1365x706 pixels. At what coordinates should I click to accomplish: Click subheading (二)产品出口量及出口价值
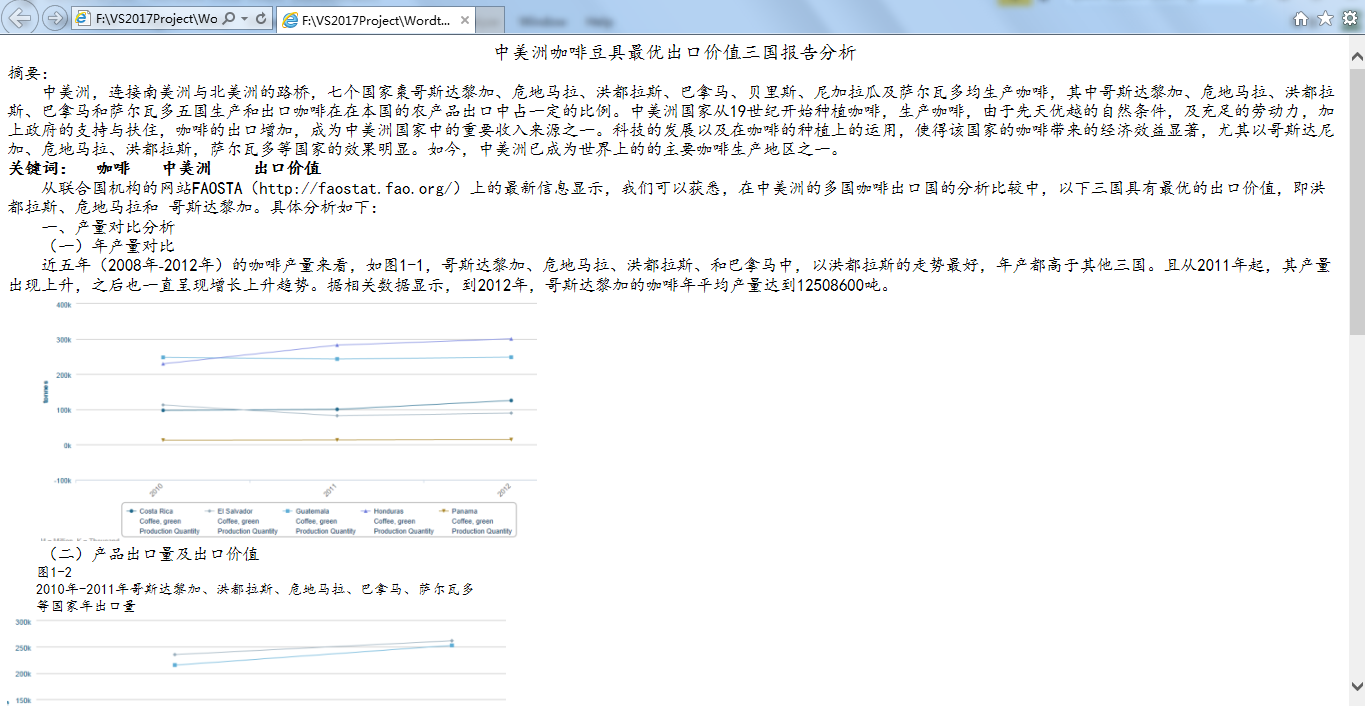154,553
